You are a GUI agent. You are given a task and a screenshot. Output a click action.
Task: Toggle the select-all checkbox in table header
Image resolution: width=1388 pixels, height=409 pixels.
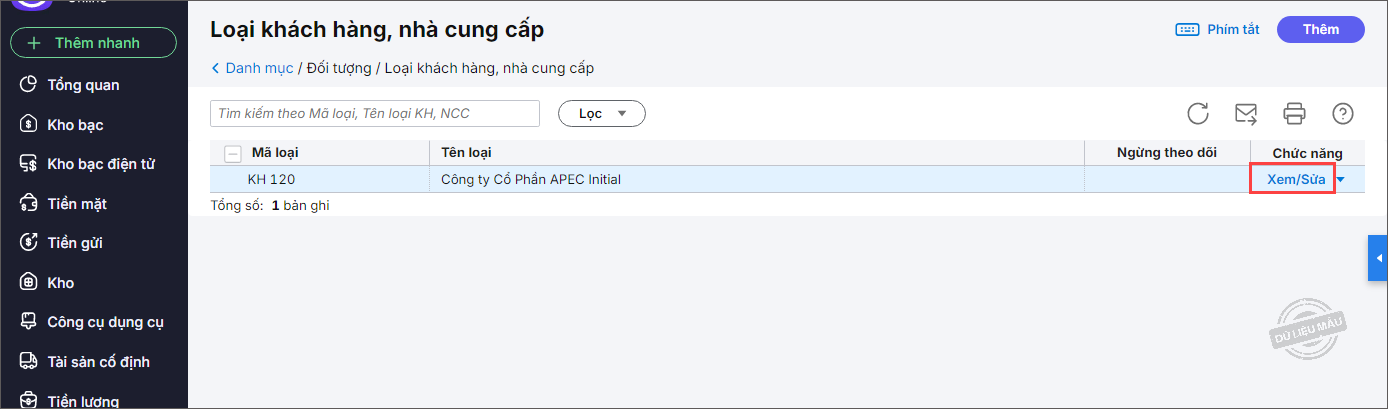233,153
